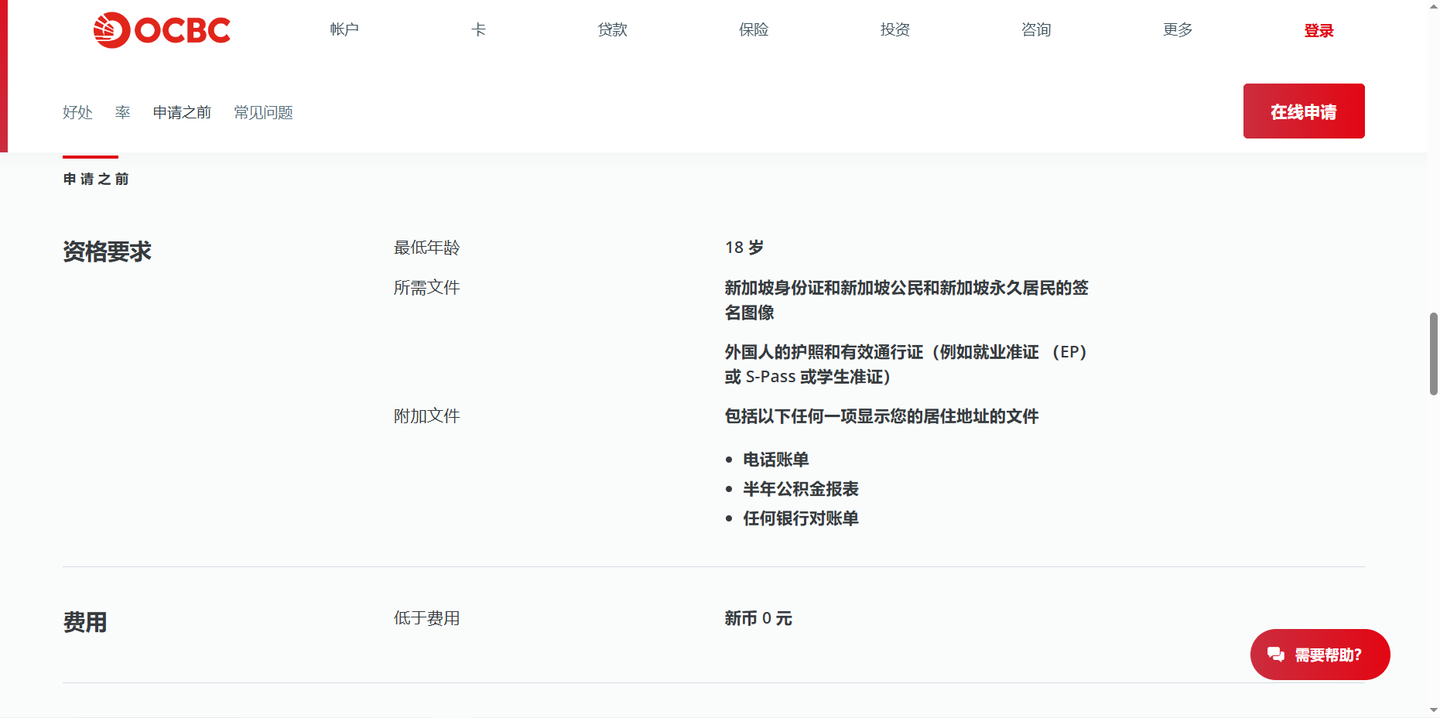Viewport: 1440px width, 718px height.
Task: Click the OCBC logo
Action: click(160, 30)
